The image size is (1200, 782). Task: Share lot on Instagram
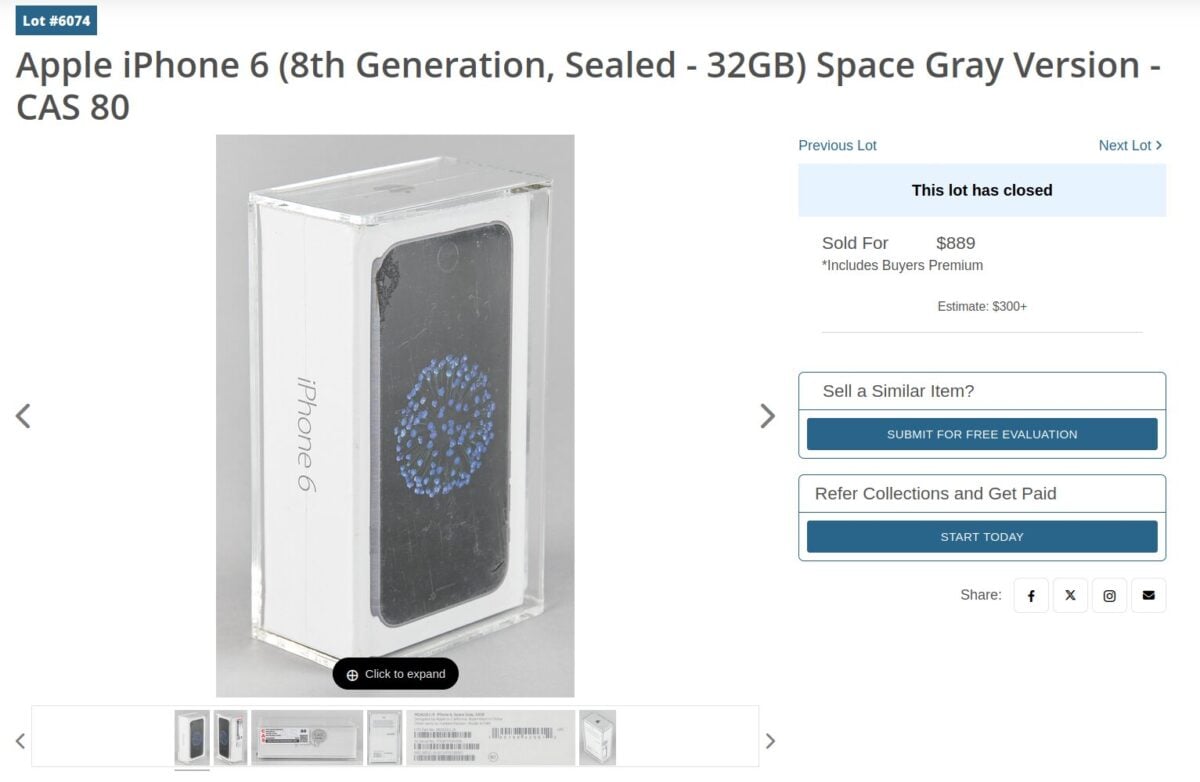click(x=1109, y=595)
